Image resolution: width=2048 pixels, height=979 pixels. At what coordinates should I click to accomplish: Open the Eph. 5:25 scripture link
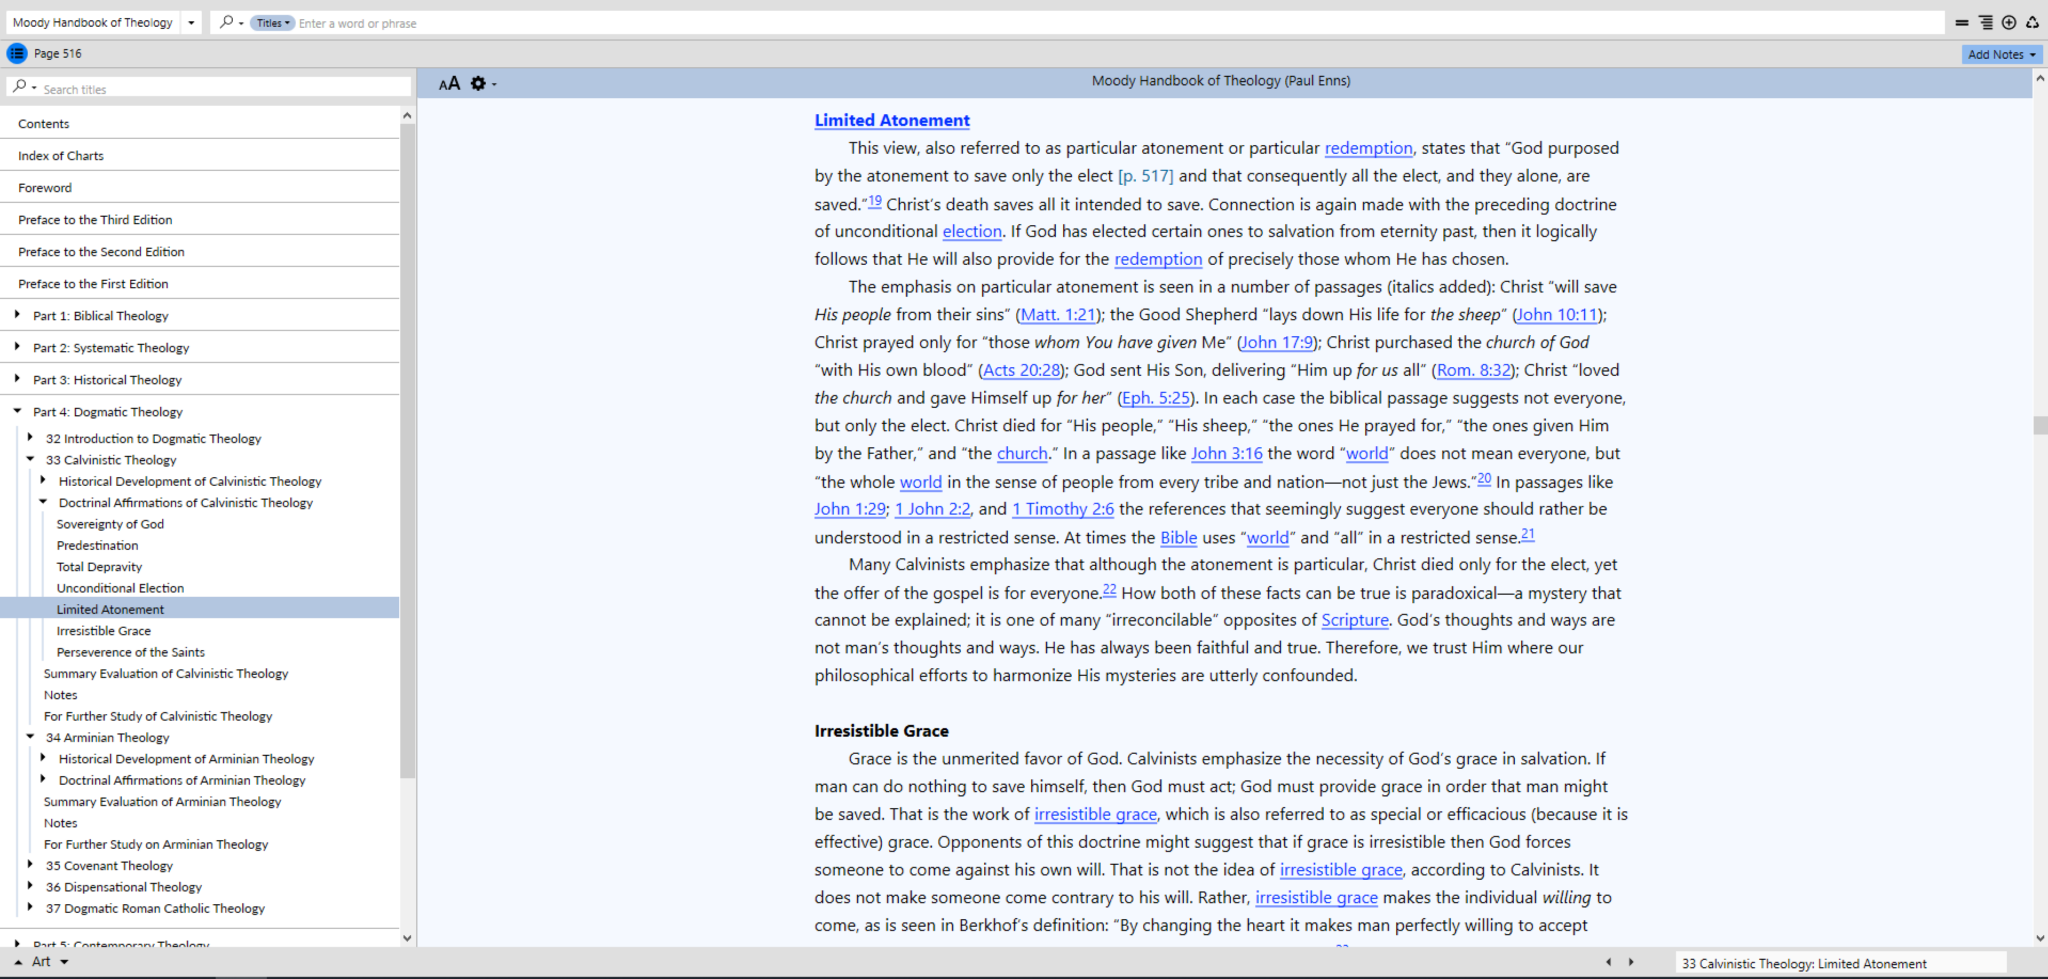(x=1155, y=398)
